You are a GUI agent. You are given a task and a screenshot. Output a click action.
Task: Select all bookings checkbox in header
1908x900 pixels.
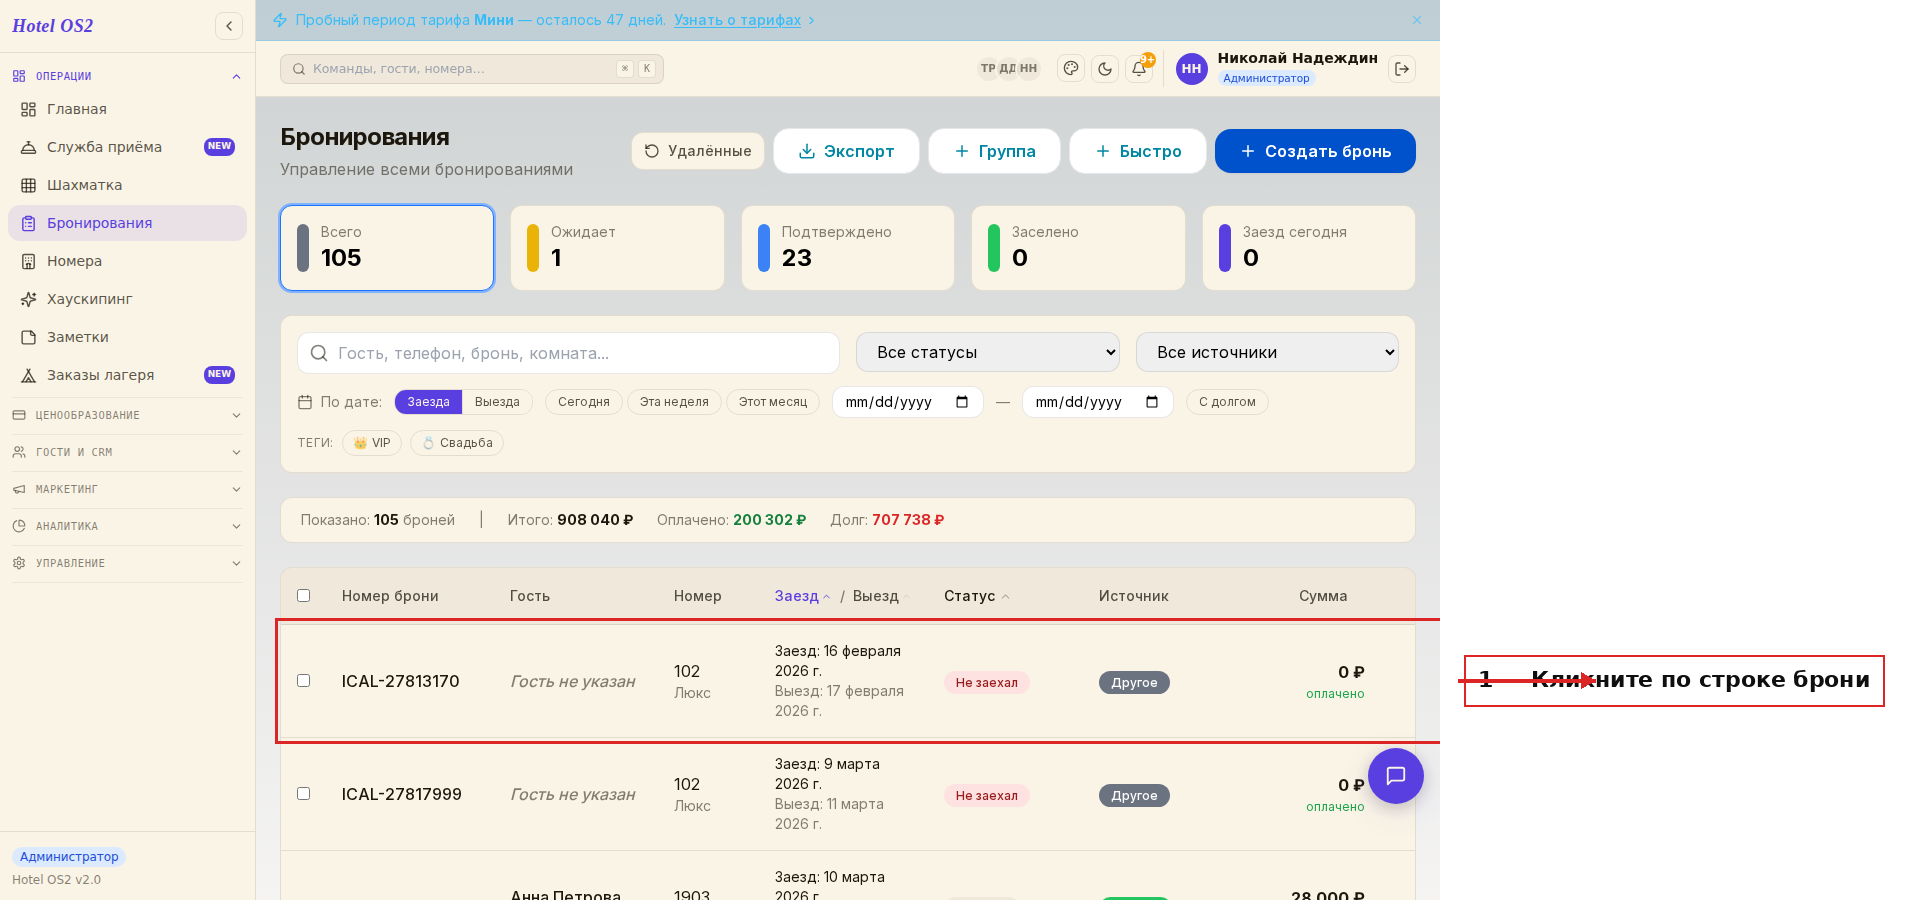point(304,596)
